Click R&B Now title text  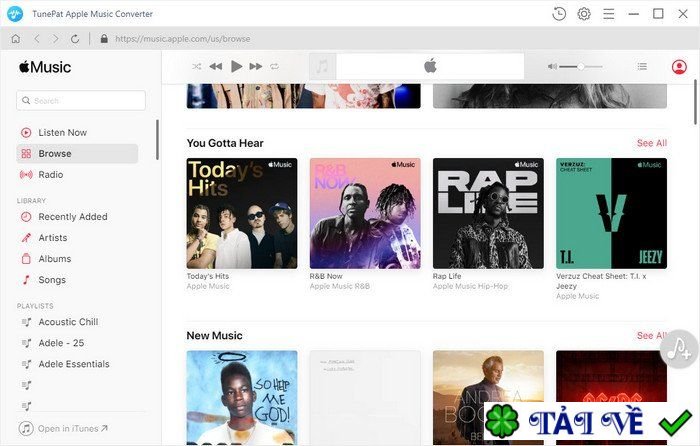click(326, 276)
